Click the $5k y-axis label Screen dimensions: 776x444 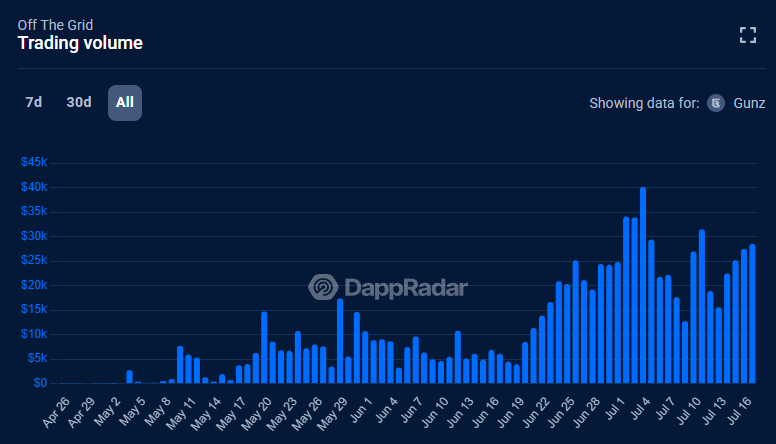pos(38,358)
